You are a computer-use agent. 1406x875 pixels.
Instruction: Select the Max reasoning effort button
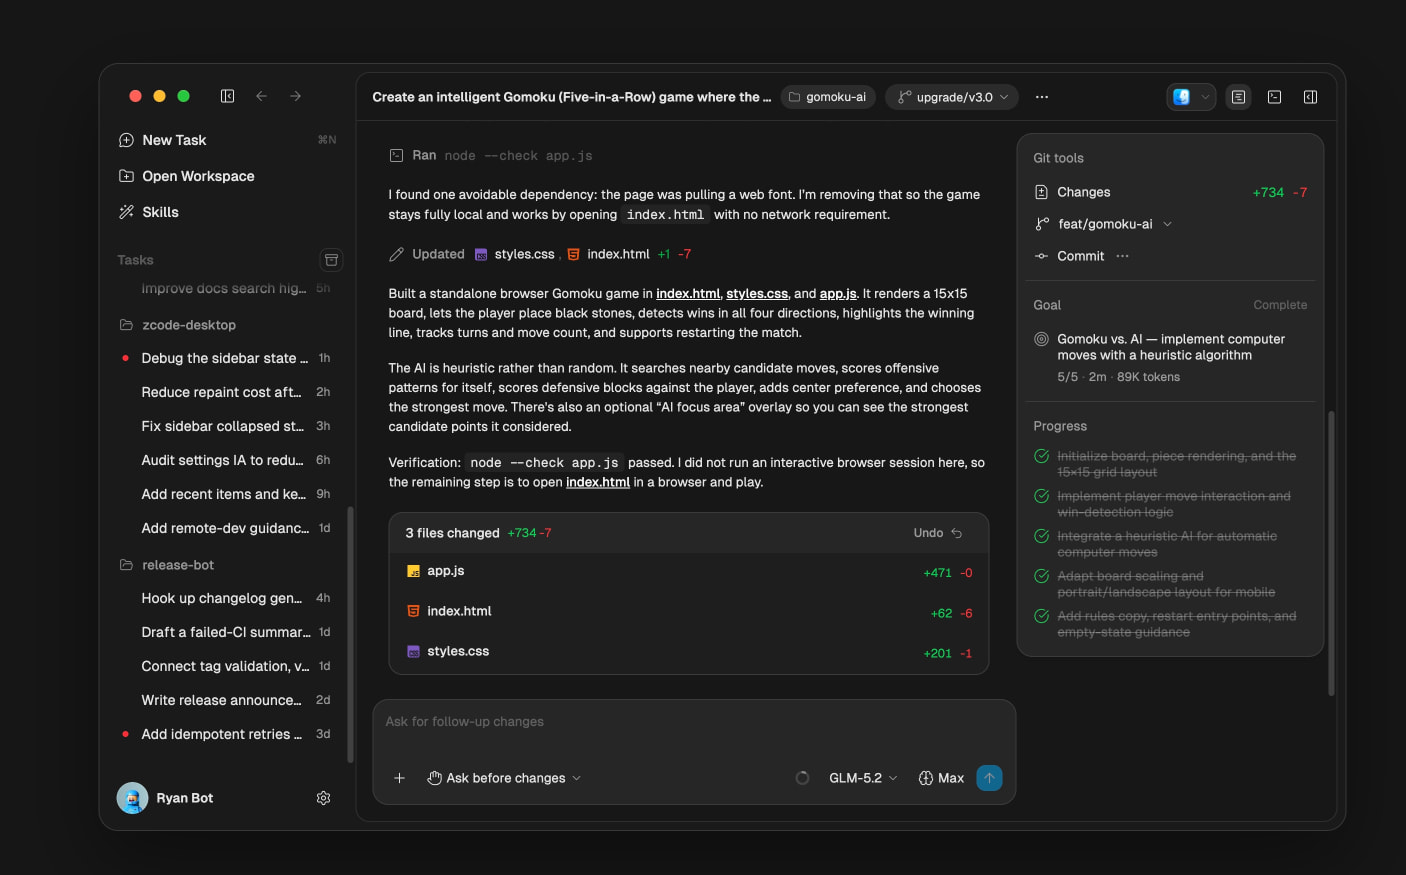tap(941, 778)
